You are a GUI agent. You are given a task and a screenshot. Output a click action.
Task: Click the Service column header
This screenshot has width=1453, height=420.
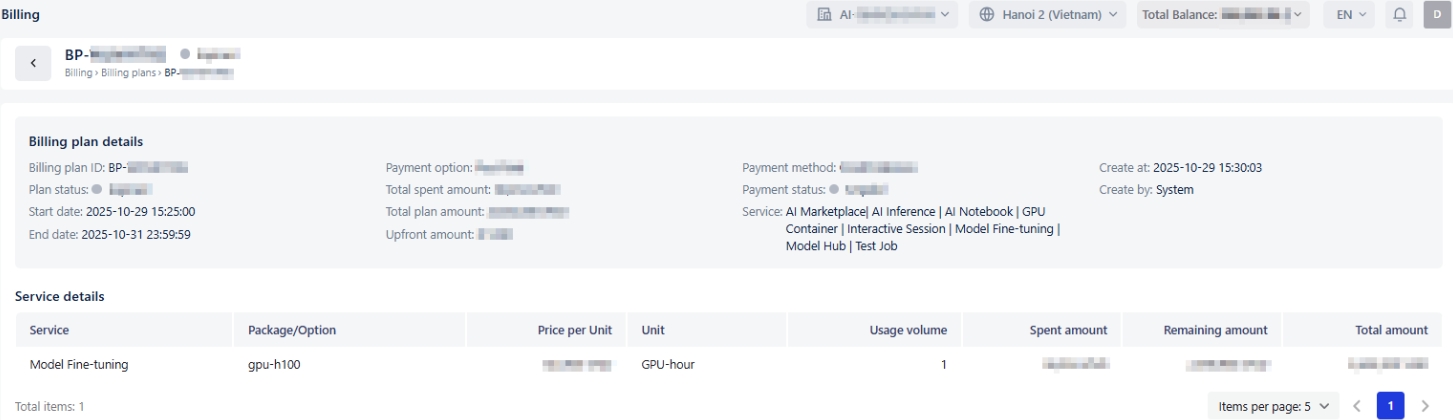click(50, 330)
